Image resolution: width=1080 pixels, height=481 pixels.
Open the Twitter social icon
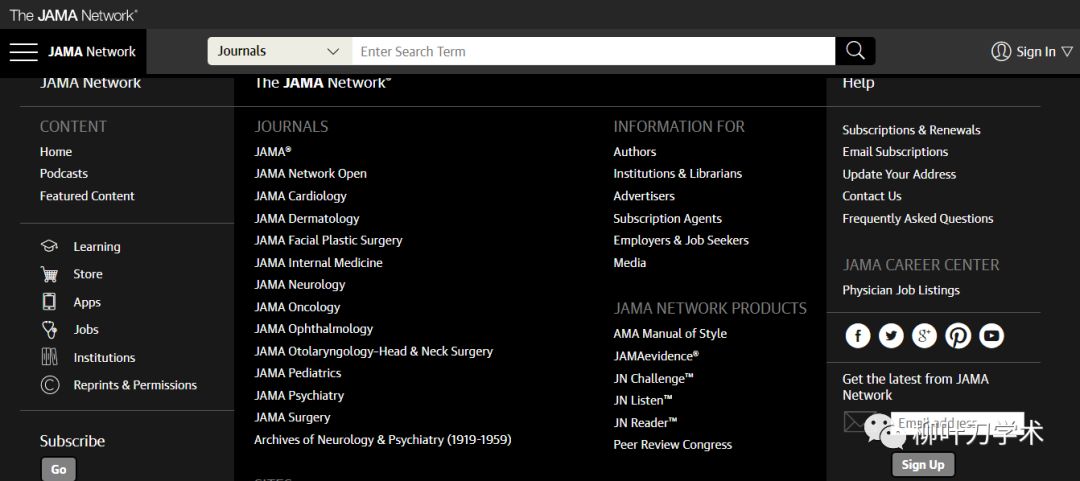[x=891, y=336]
